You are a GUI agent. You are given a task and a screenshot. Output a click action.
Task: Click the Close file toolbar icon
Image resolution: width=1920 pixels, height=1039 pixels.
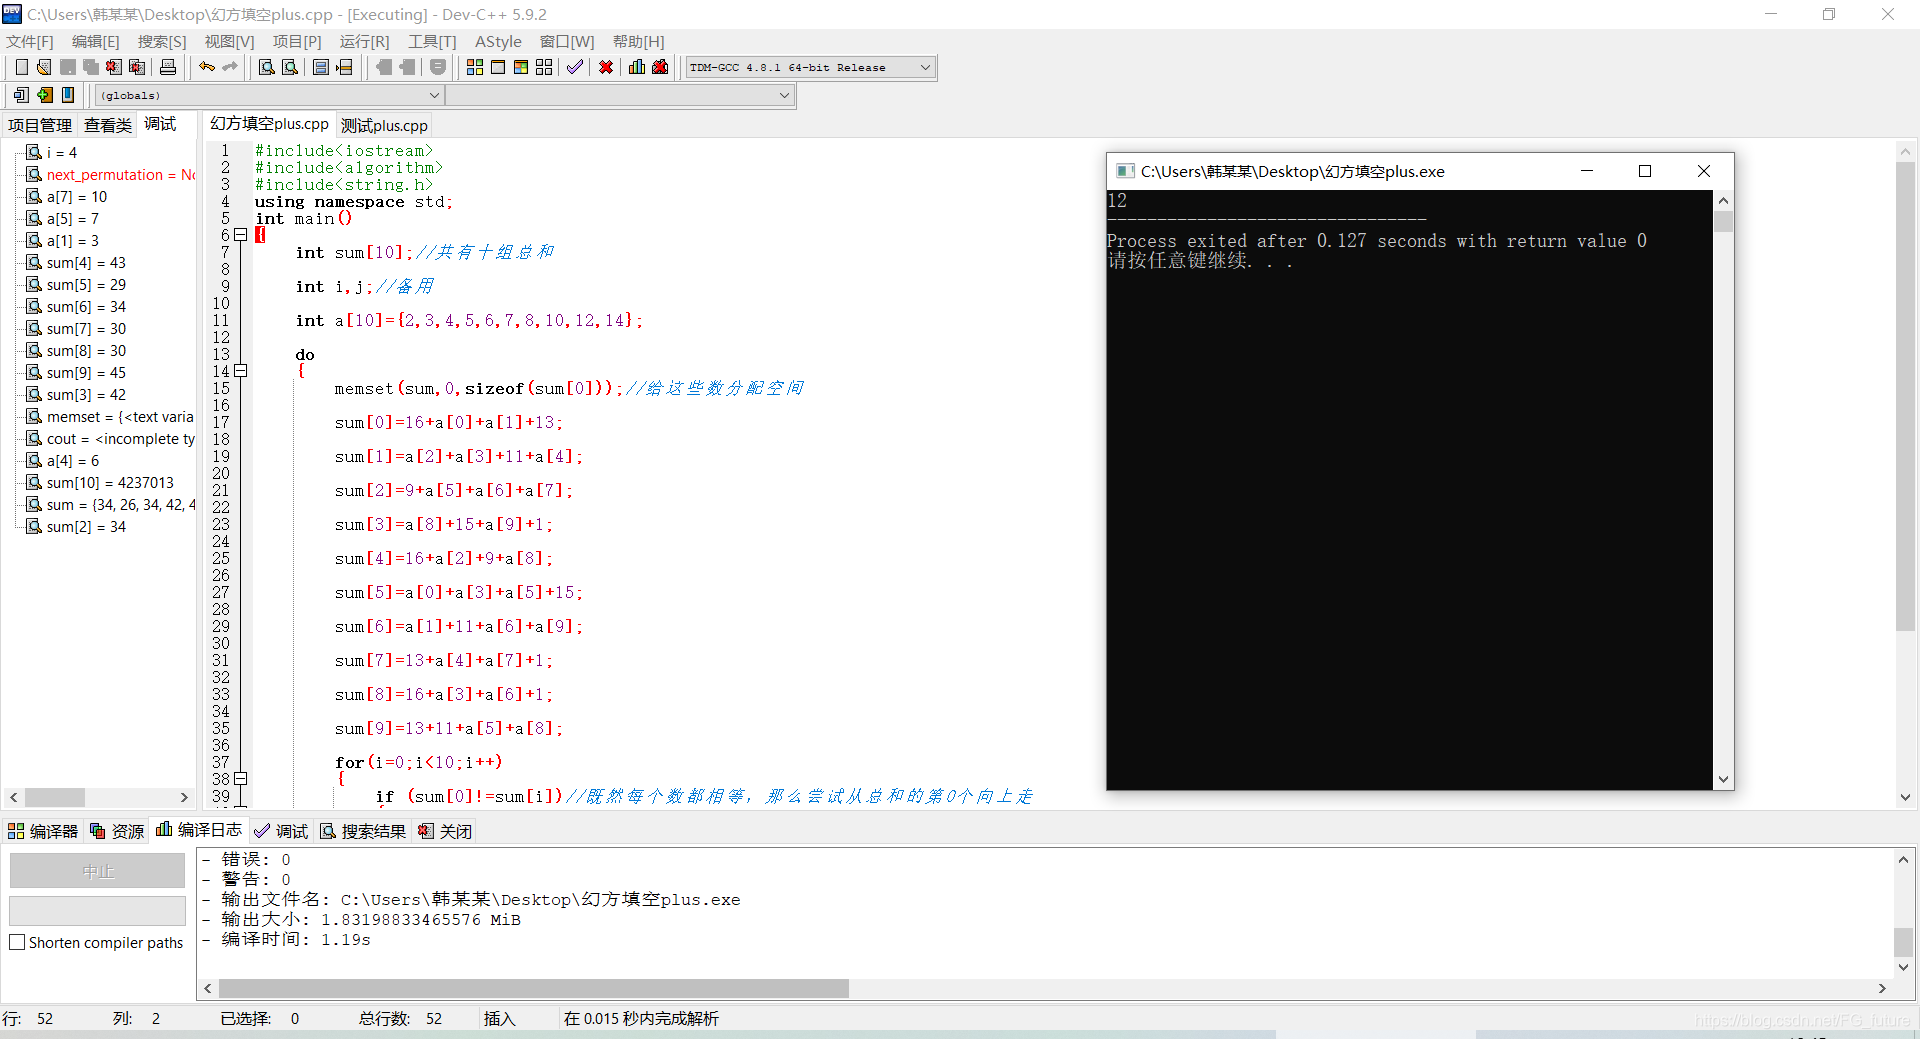114,67
